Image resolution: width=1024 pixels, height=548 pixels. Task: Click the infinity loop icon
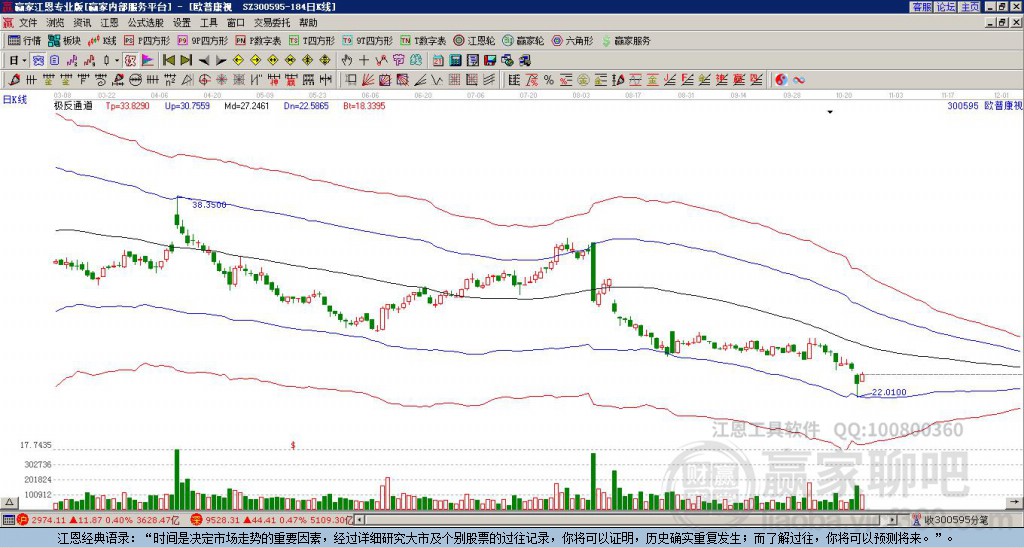point(798,80)
